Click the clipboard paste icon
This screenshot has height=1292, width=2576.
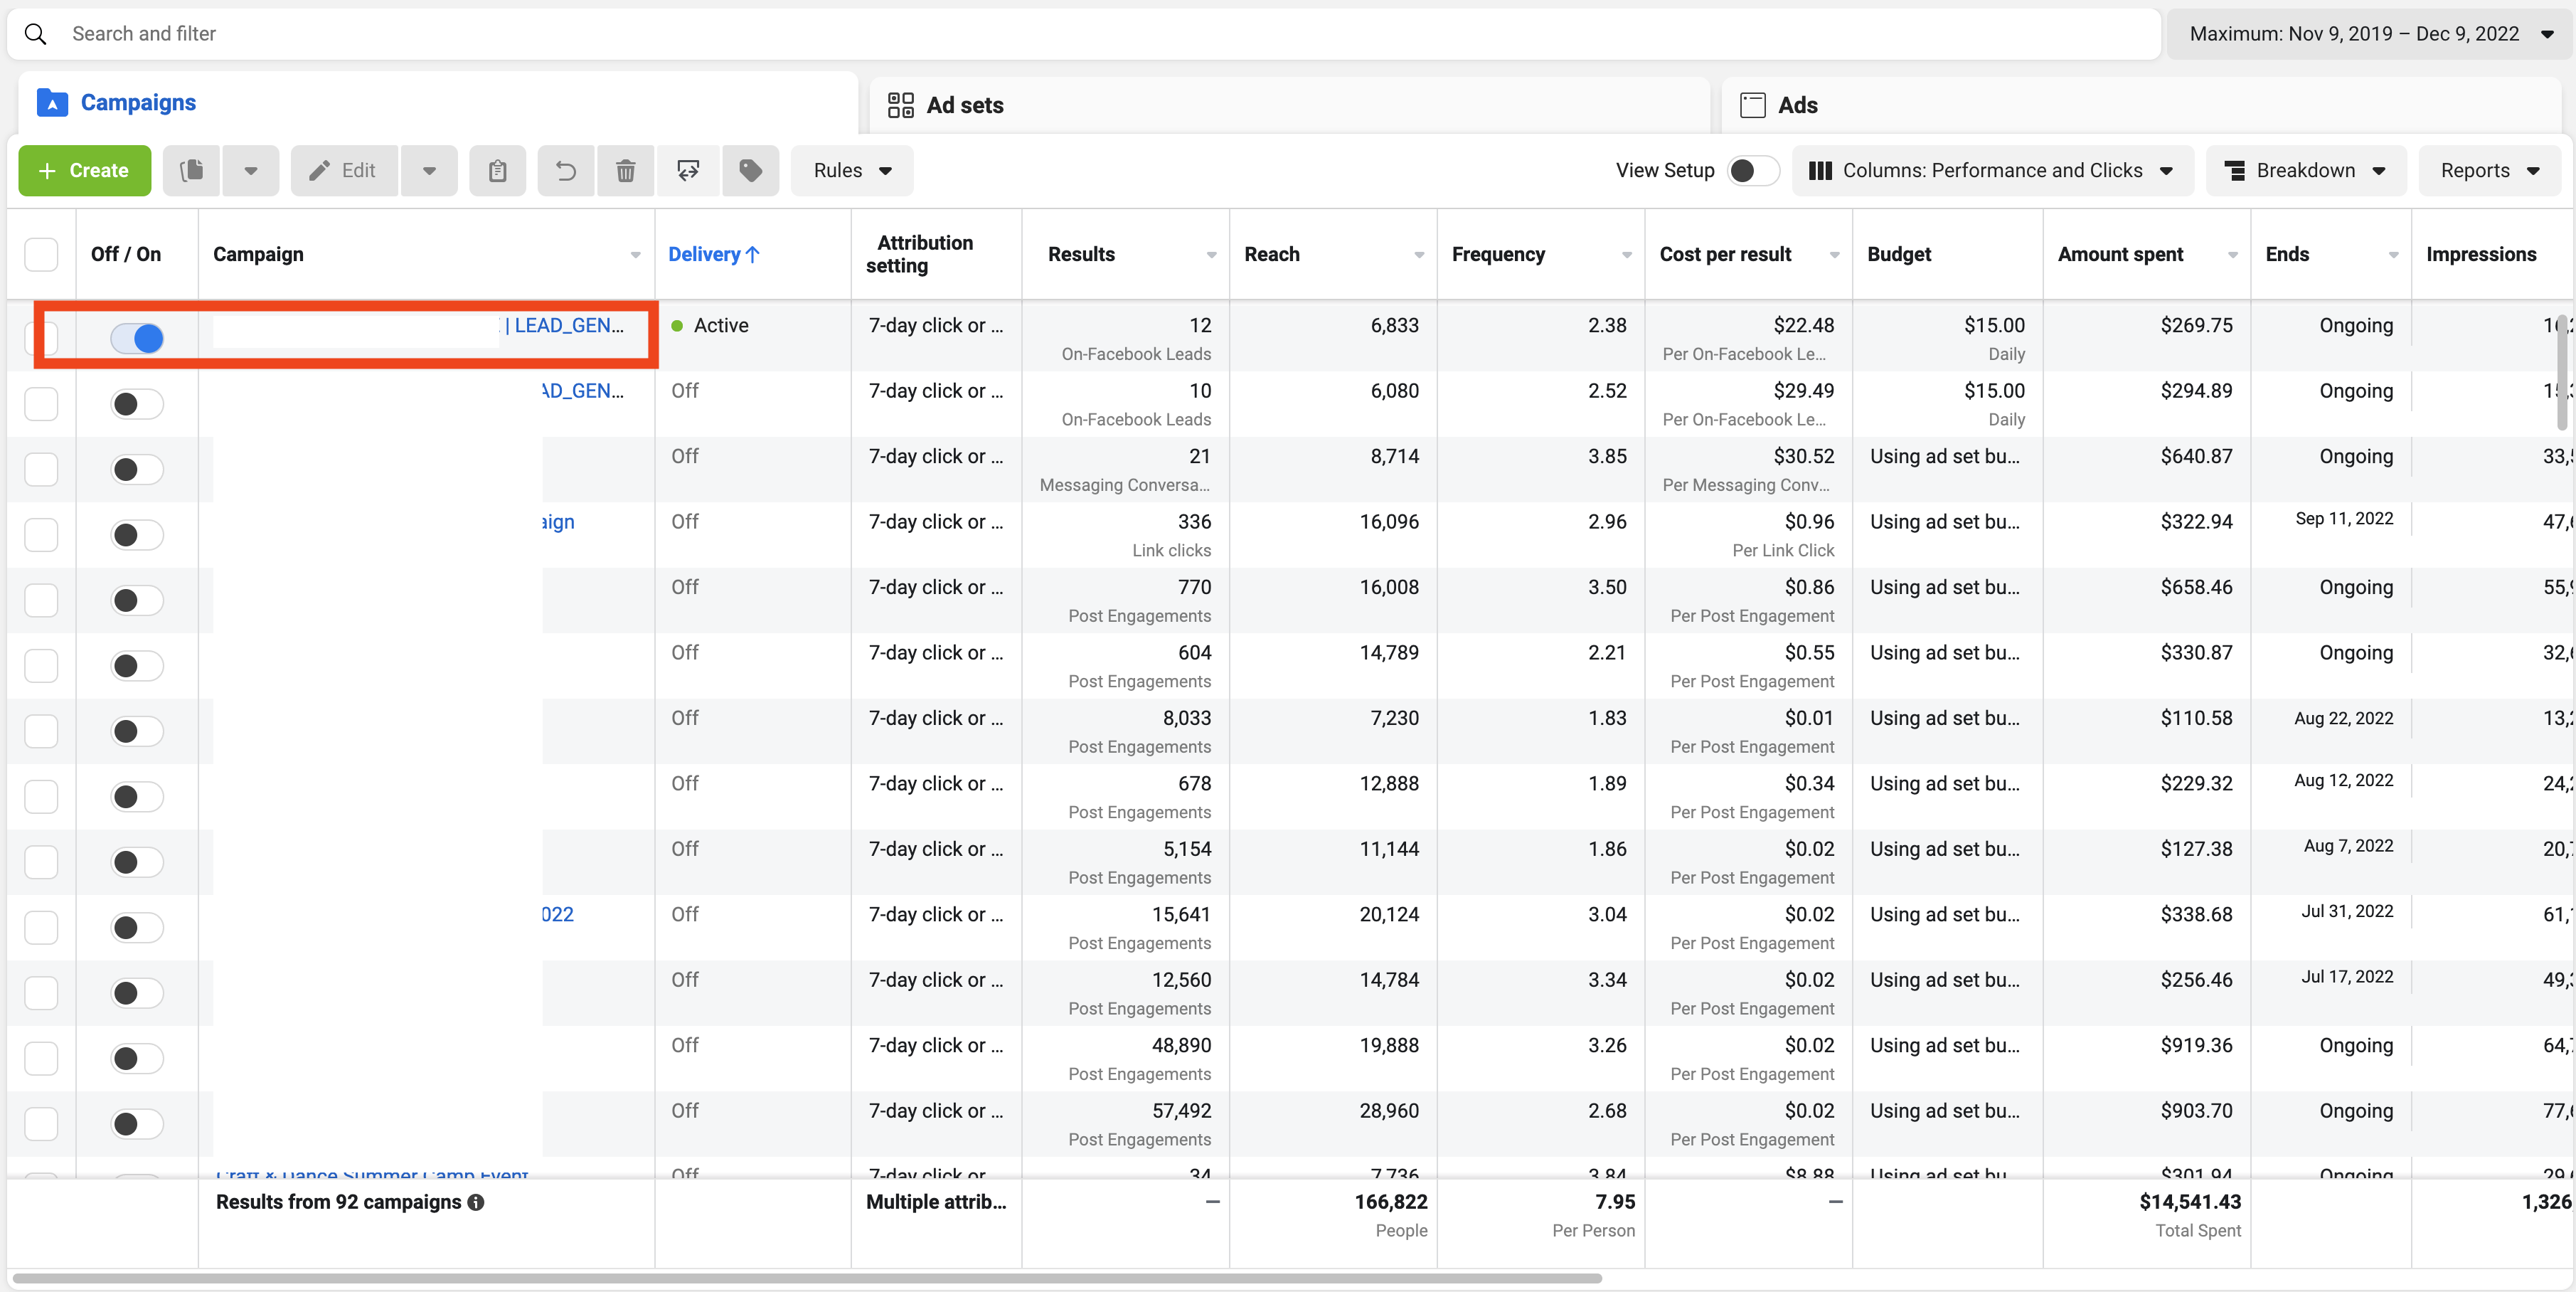[x=497, y=171]
